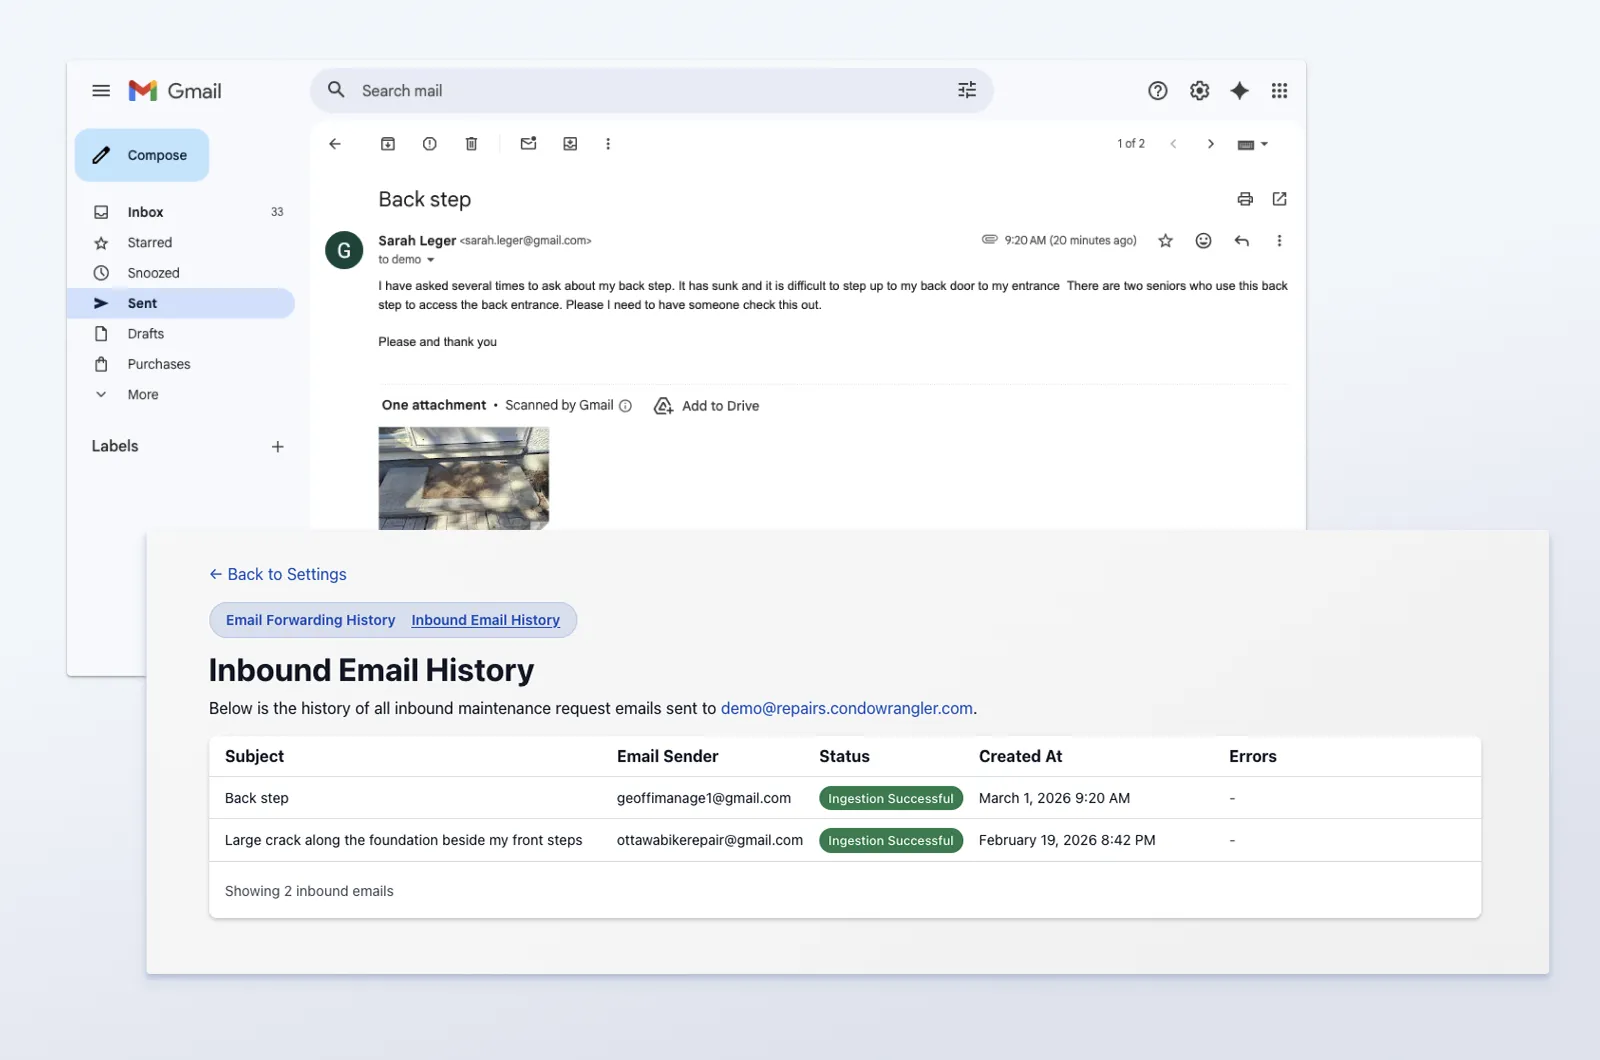Go back to the Sent list arrow
The width and height of the screenshot is (1600, 1060).
[335, 144]
